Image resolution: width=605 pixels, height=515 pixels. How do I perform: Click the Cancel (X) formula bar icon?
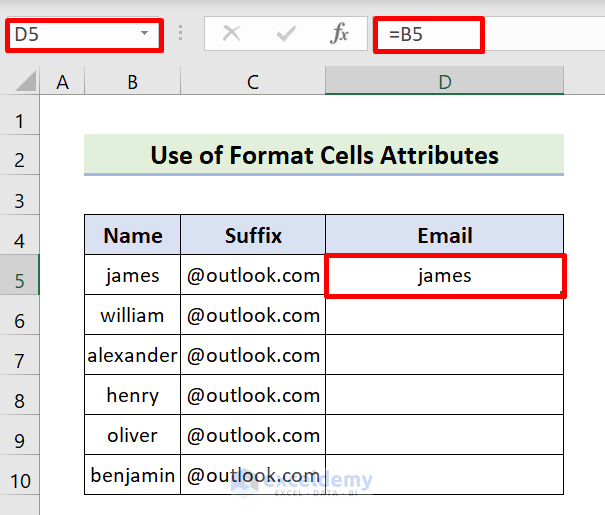231,34
